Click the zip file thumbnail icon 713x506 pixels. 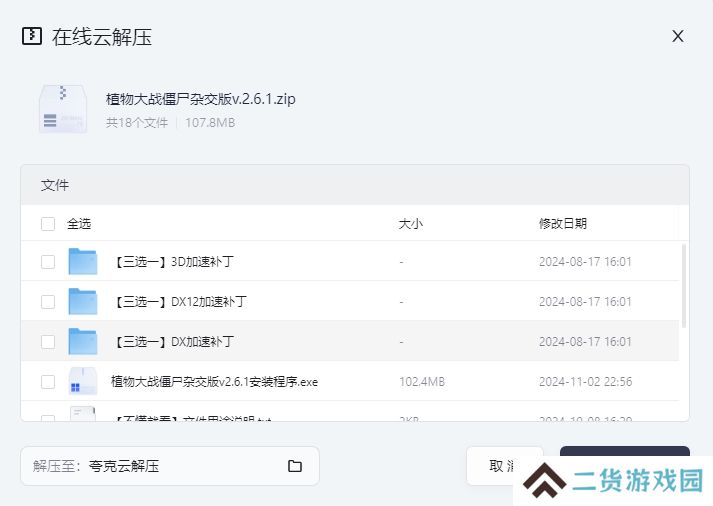click(x=63, y=109)
